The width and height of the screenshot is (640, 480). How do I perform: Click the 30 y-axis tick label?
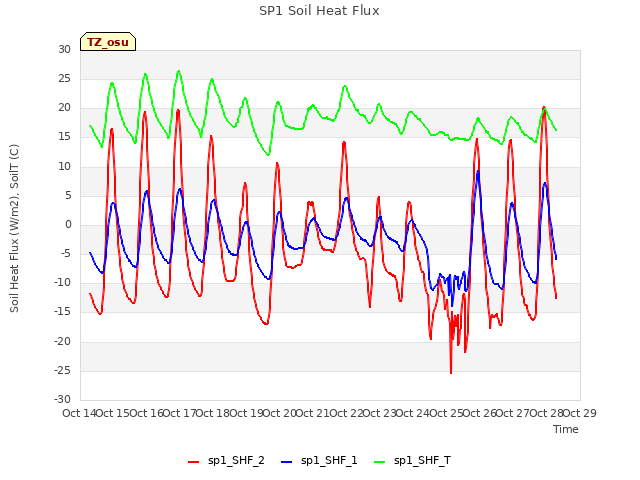click(64, 49)
